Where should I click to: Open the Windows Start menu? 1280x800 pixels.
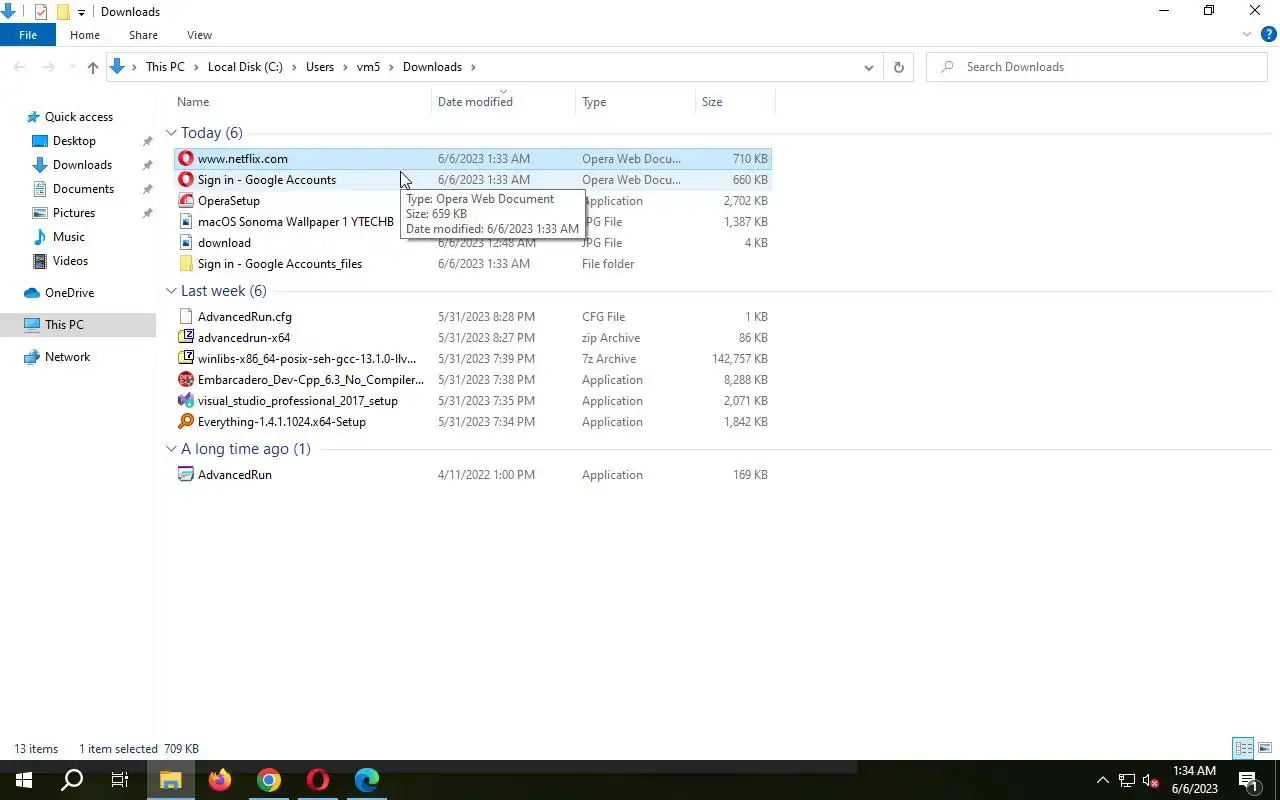pos(24,780)
